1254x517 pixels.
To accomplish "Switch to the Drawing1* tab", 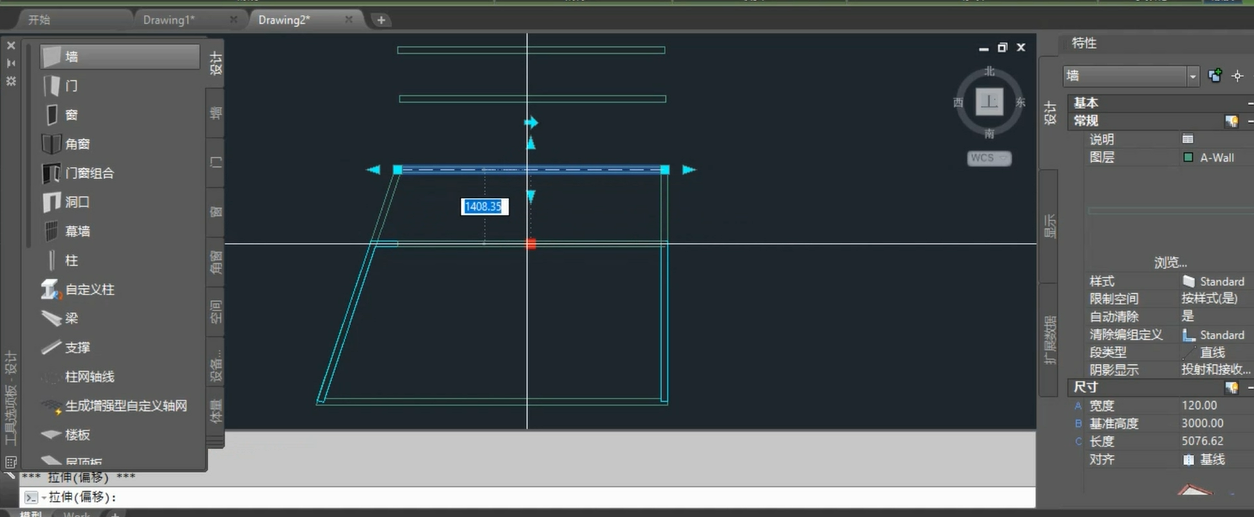I will [169, 19].
